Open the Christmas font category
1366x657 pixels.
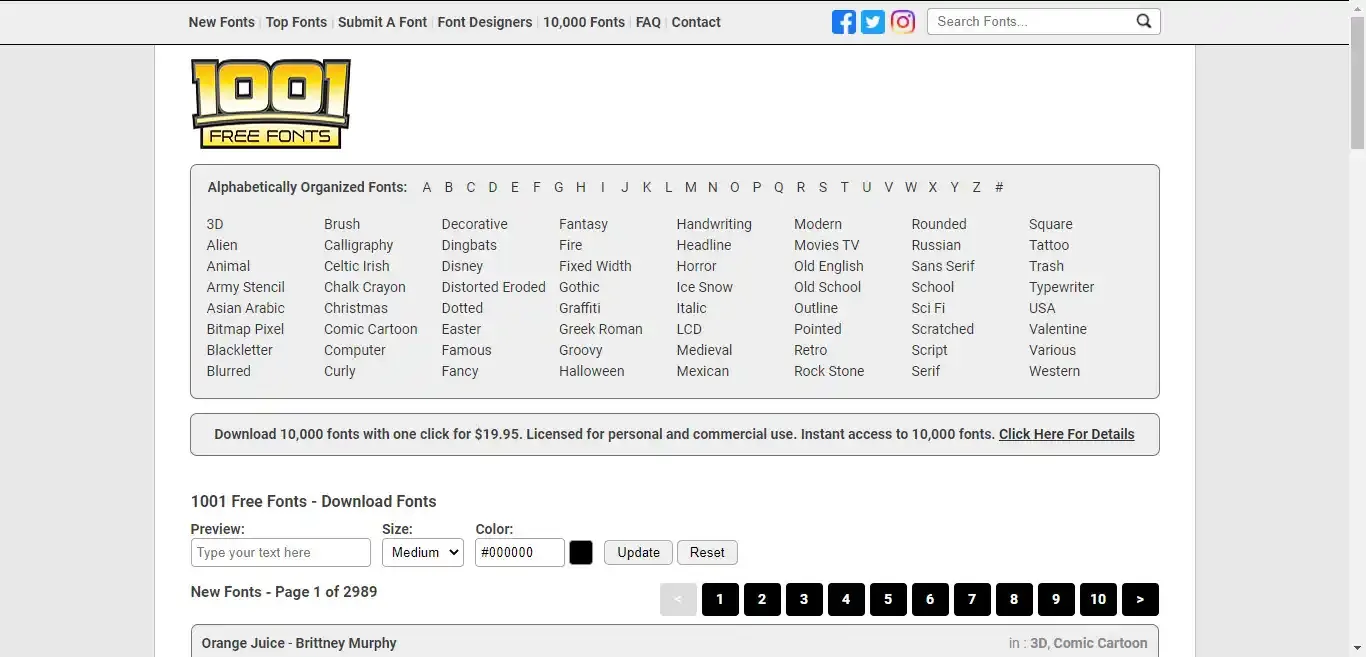[x=356, y=308]
